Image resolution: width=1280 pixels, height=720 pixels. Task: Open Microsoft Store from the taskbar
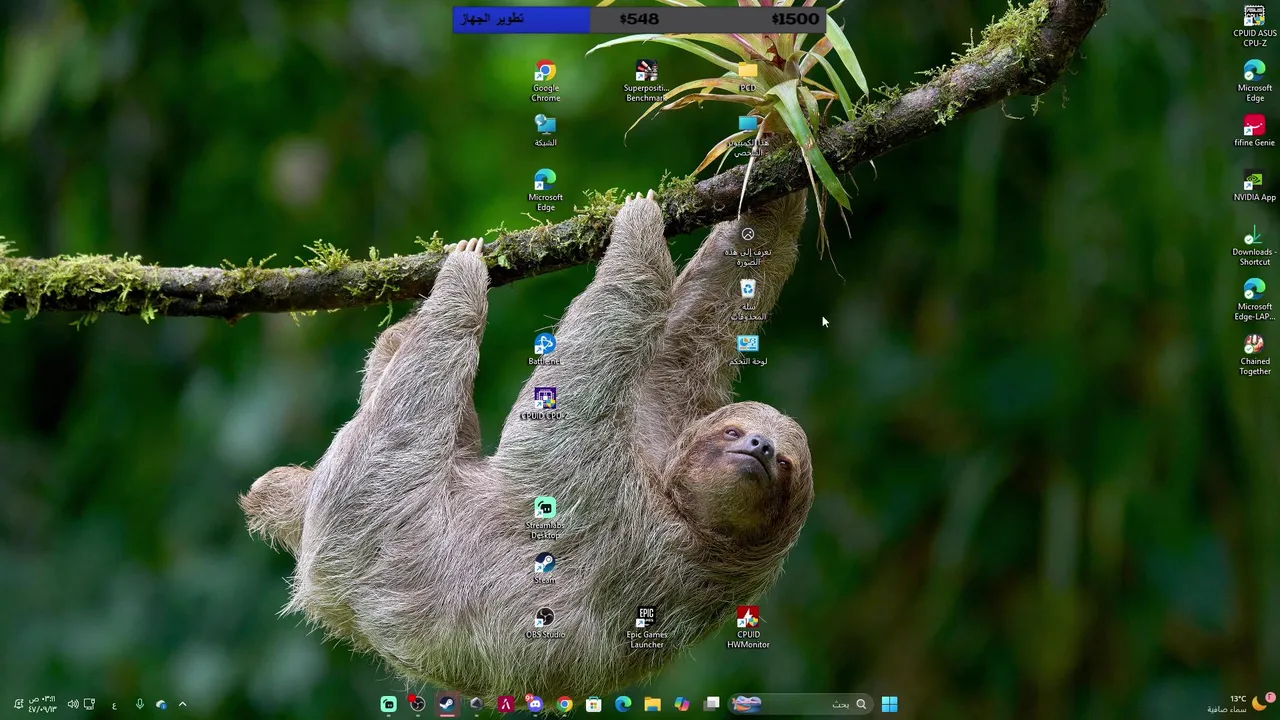coord(594,704)
